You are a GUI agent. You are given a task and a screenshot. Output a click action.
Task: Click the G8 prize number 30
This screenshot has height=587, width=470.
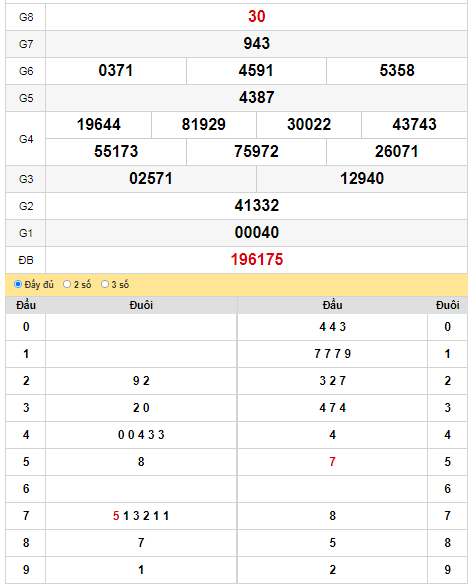(257, 16)
